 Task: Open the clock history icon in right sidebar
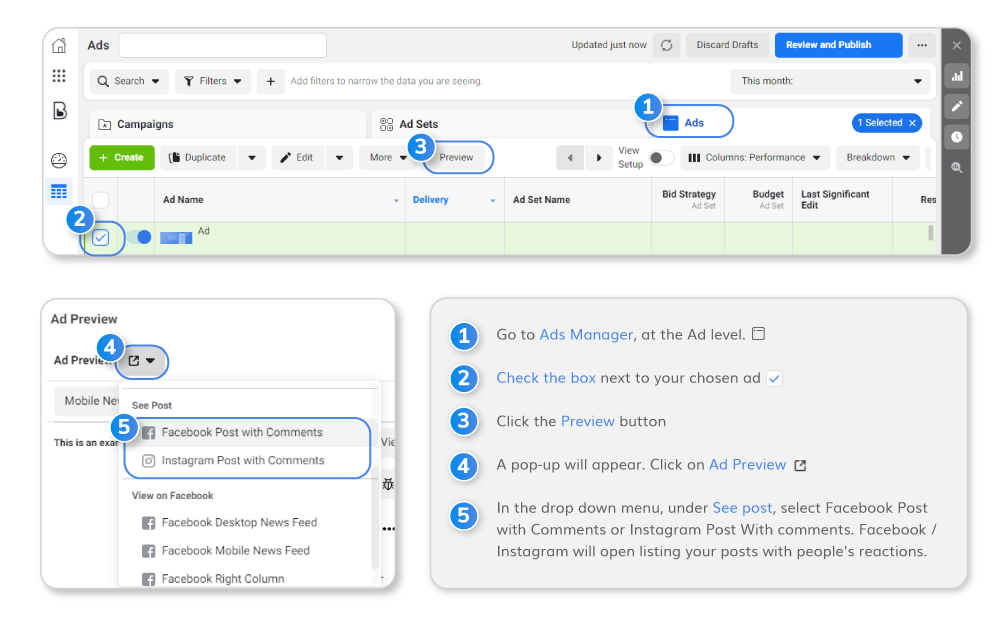(x=957, y=137)
